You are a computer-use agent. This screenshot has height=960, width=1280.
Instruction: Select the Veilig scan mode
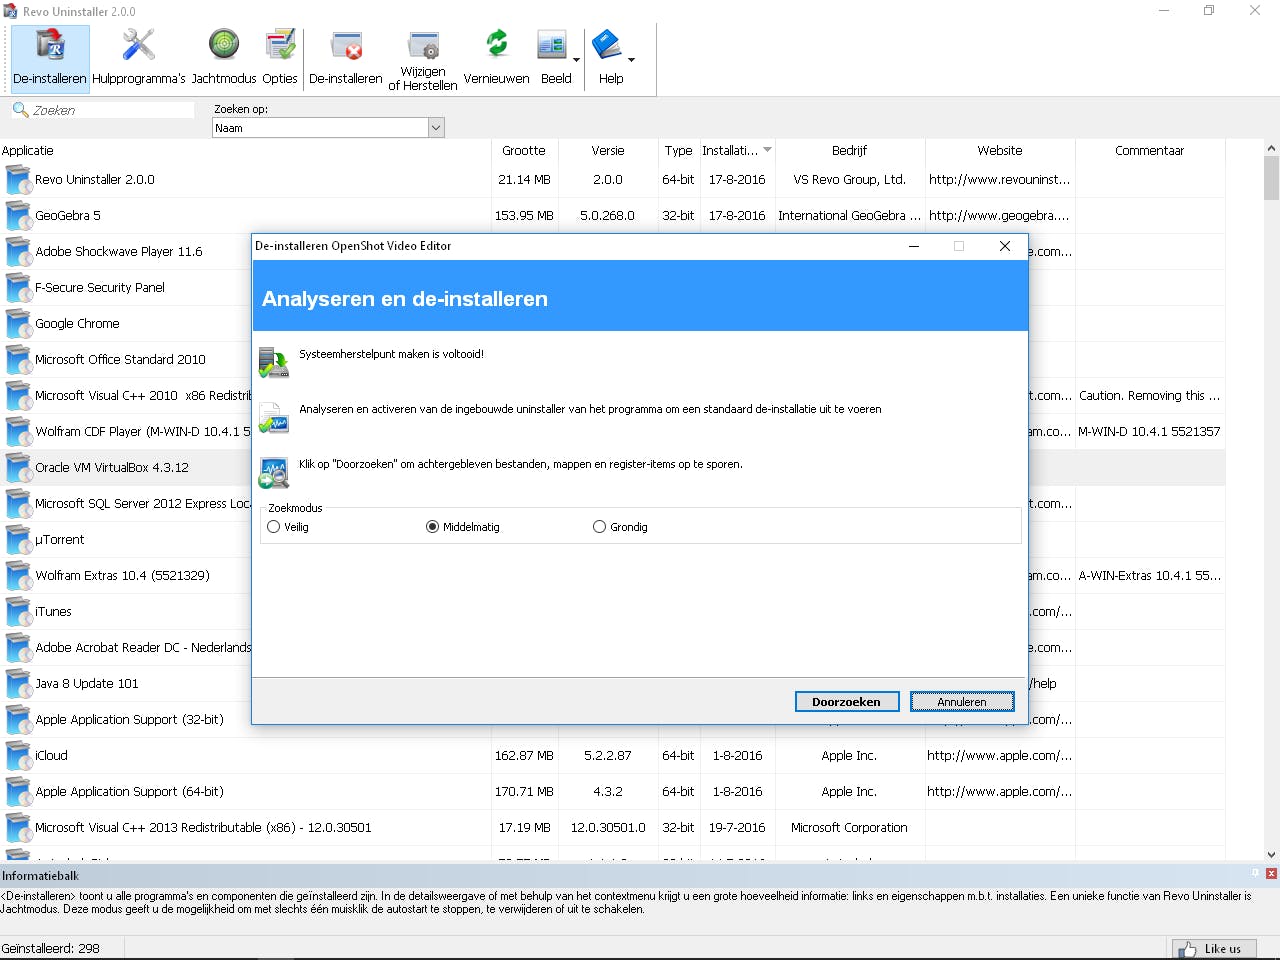click(274, 527)
